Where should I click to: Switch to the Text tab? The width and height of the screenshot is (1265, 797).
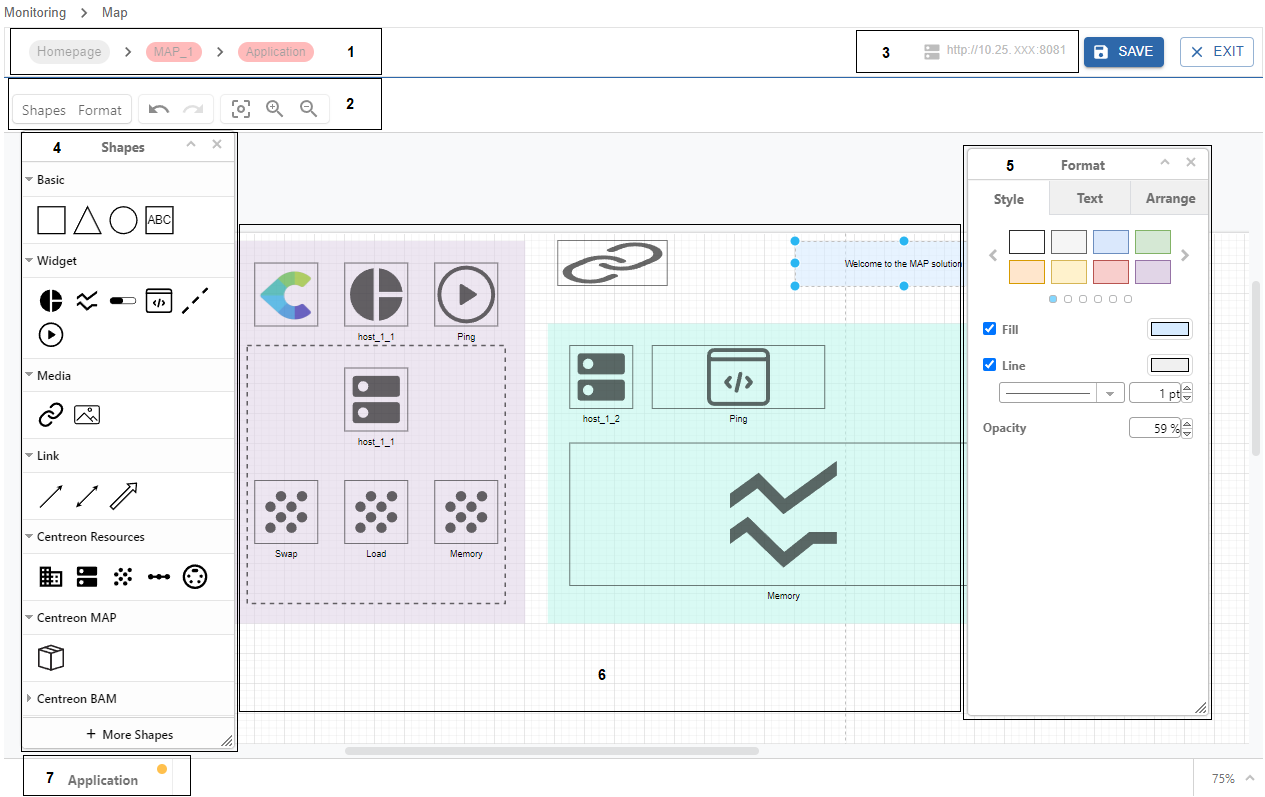point(1089,198)
